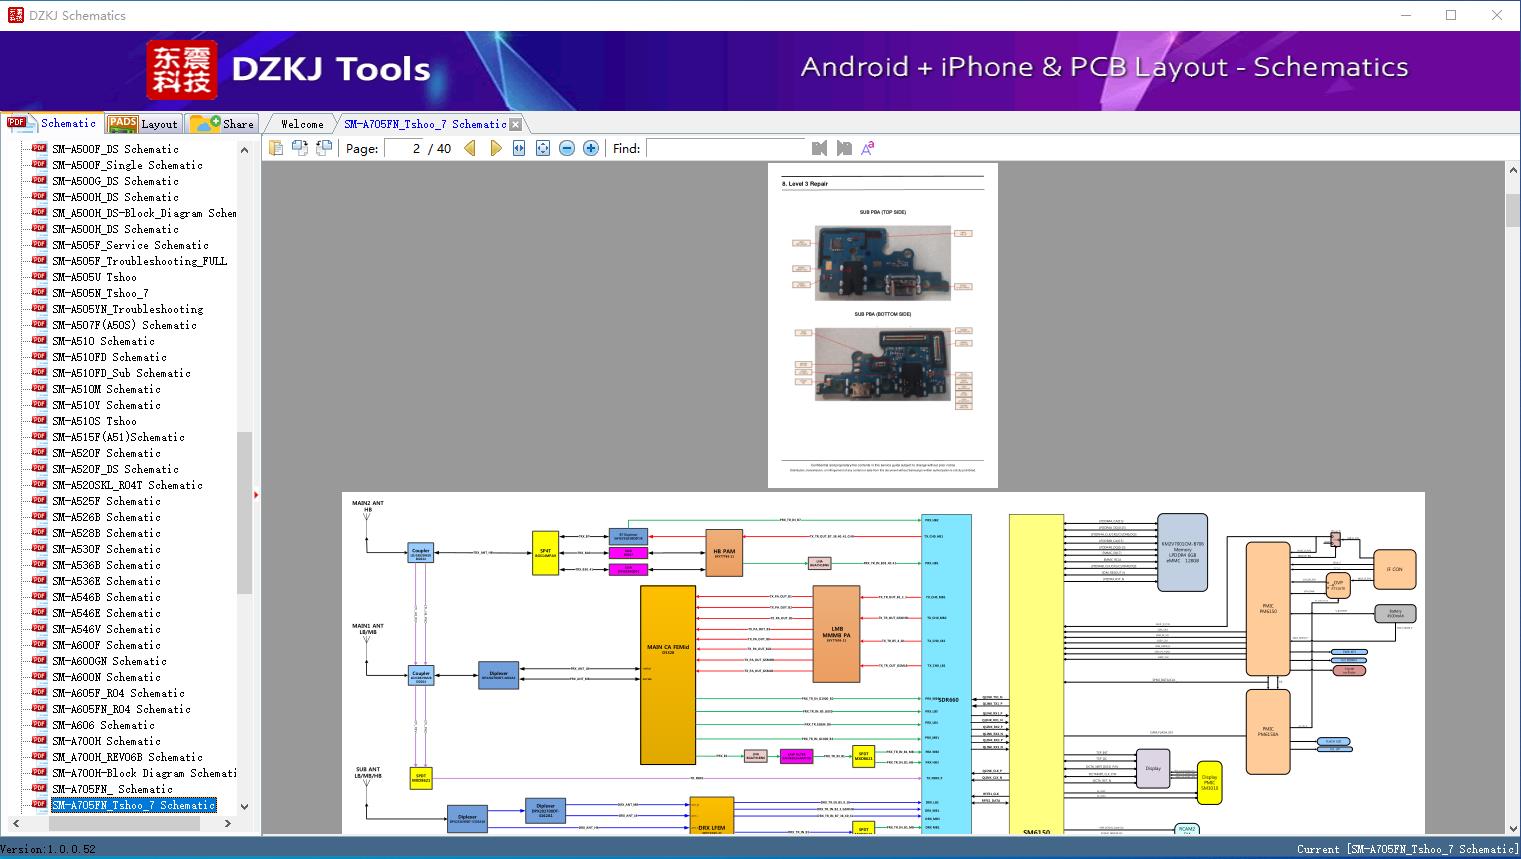The height and width of the screenshot is (859, 1521).
Task: Select SM-A520F Schematic
Action: [x=106, y=453]
